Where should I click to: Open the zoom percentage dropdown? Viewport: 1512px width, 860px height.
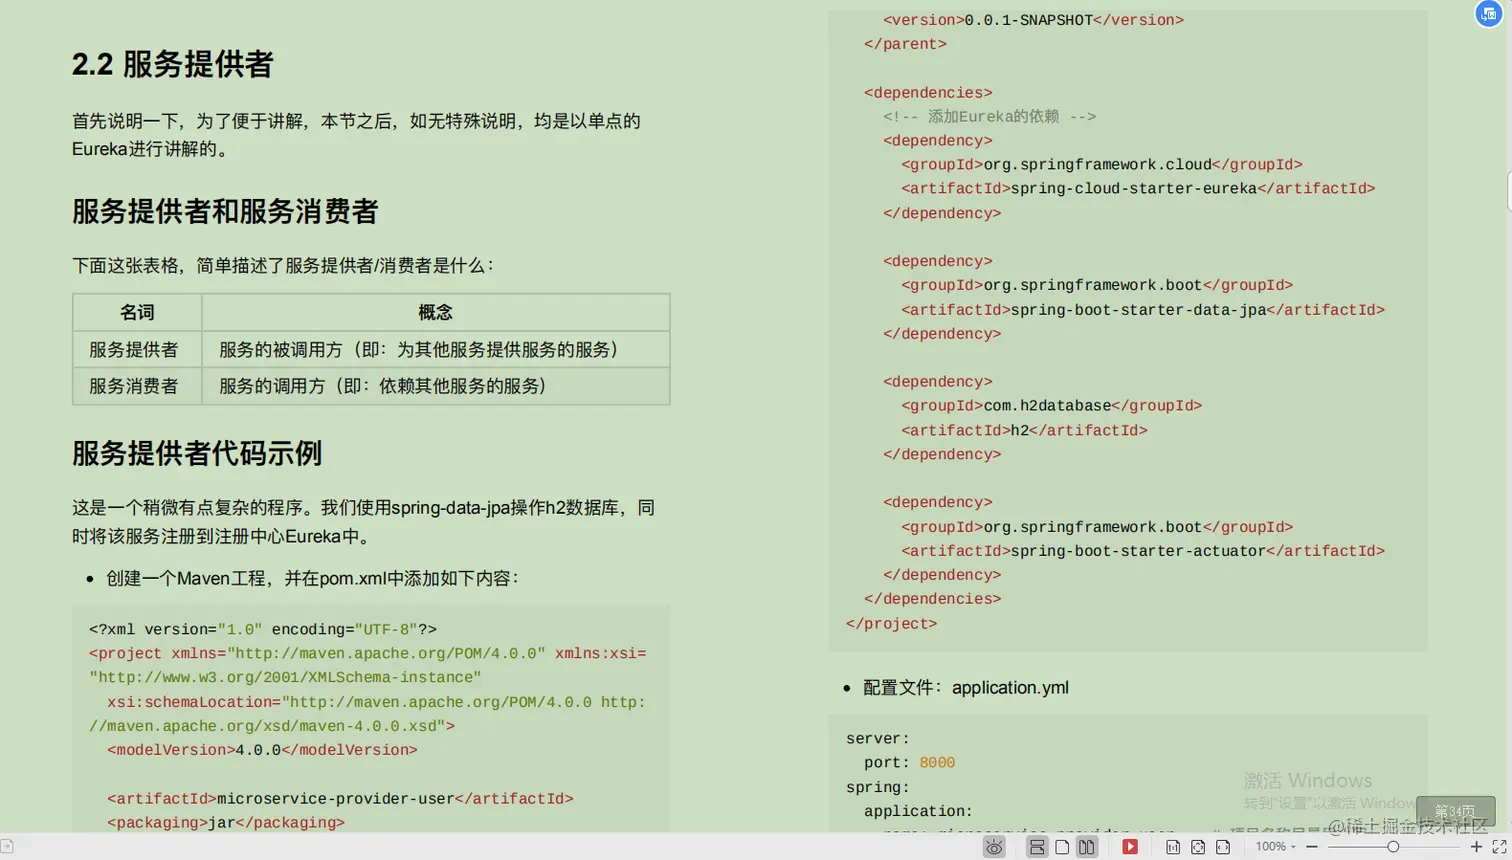point(1292,846)
